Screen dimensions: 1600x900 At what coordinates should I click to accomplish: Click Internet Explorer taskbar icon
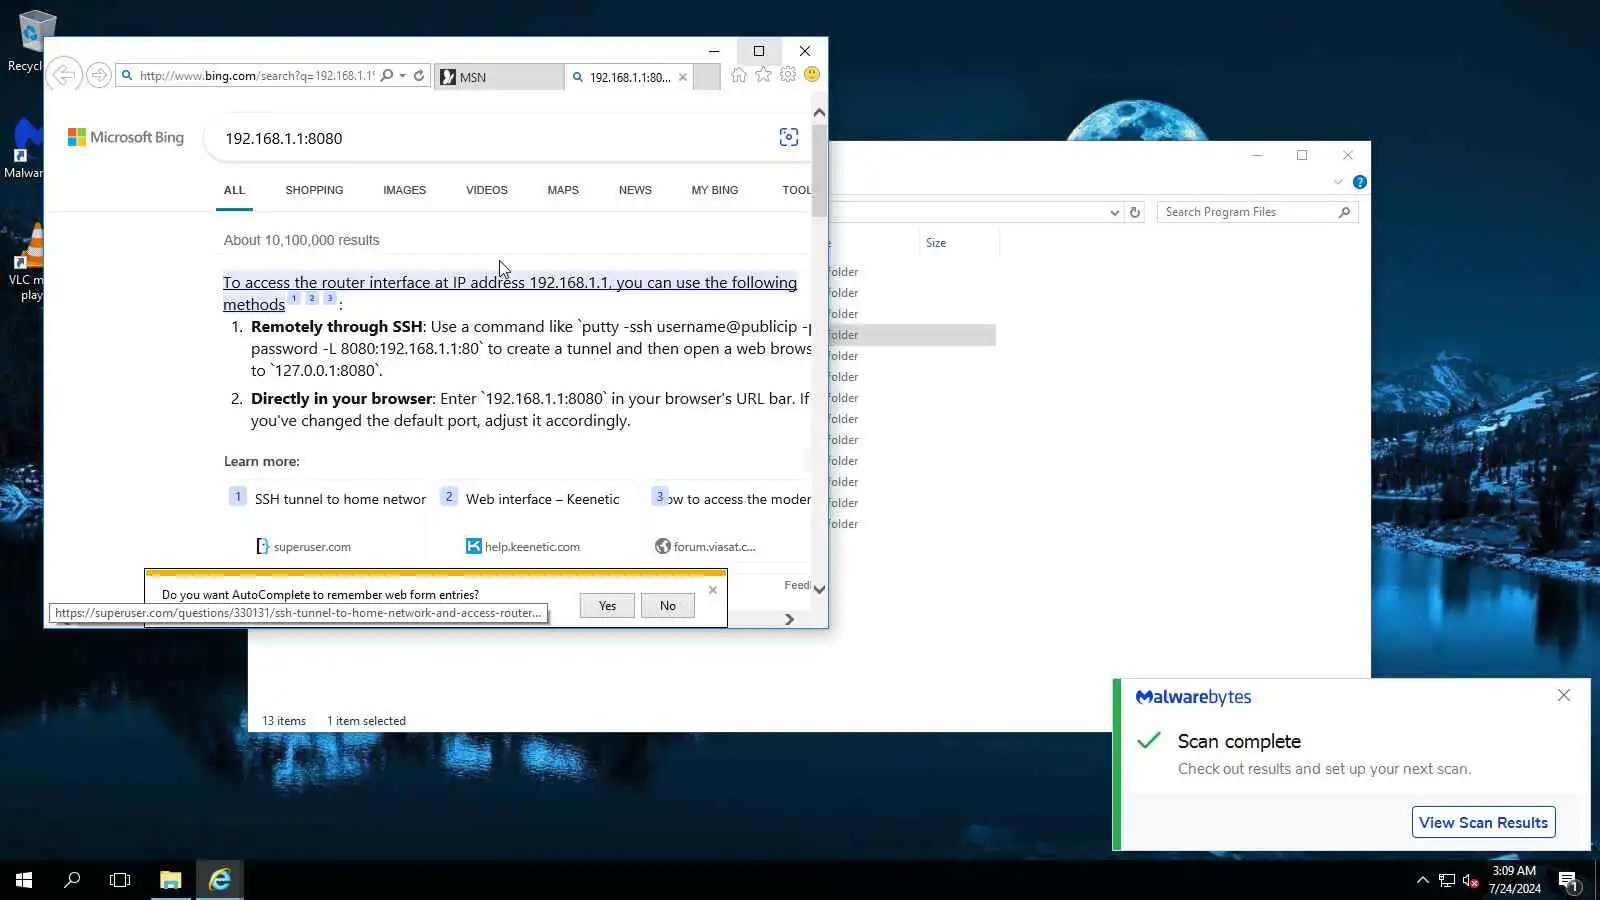[x=220, y=880]
